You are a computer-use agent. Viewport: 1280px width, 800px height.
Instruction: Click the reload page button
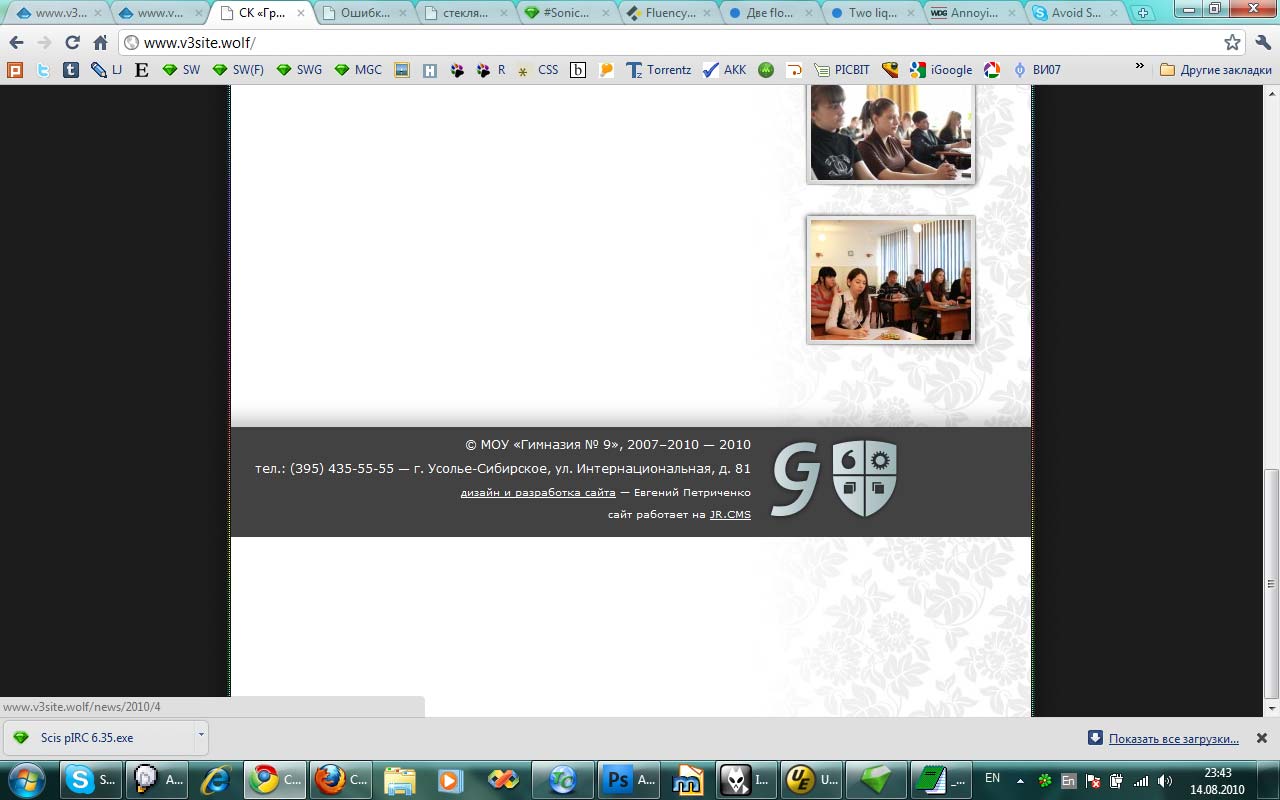[x=72, y=43]
